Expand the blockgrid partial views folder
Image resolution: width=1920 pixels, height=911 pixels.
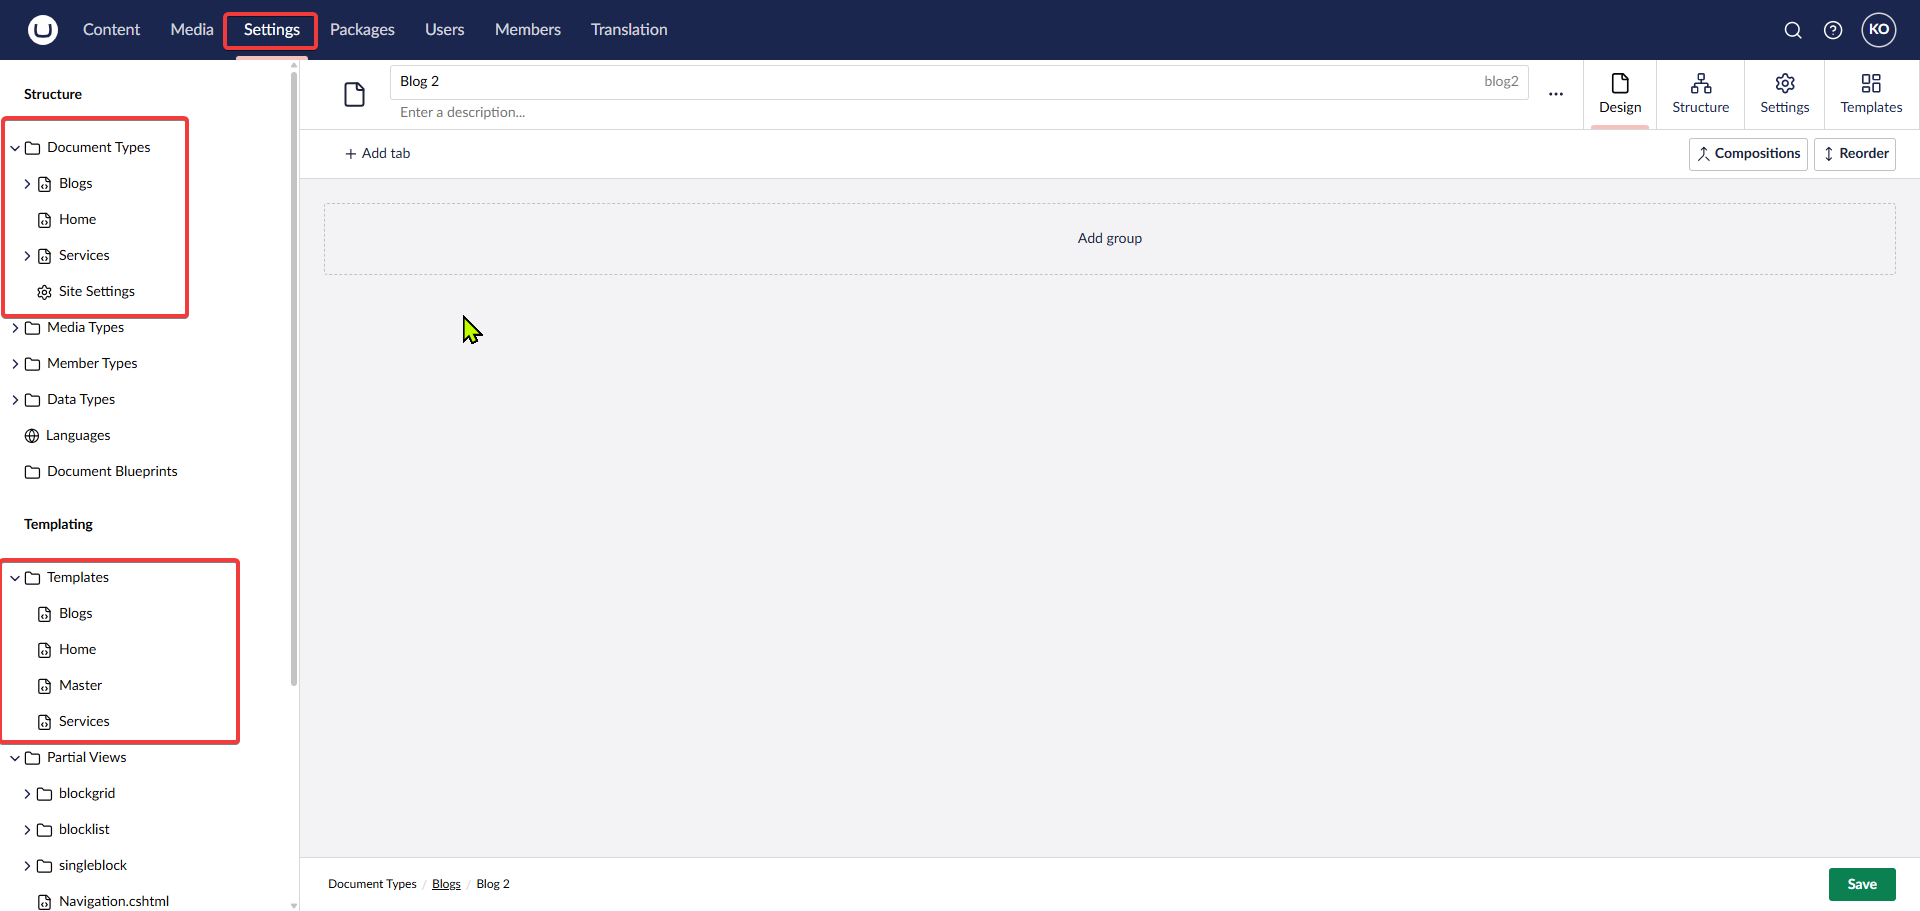pyautogui.click(x=28, y=793)
